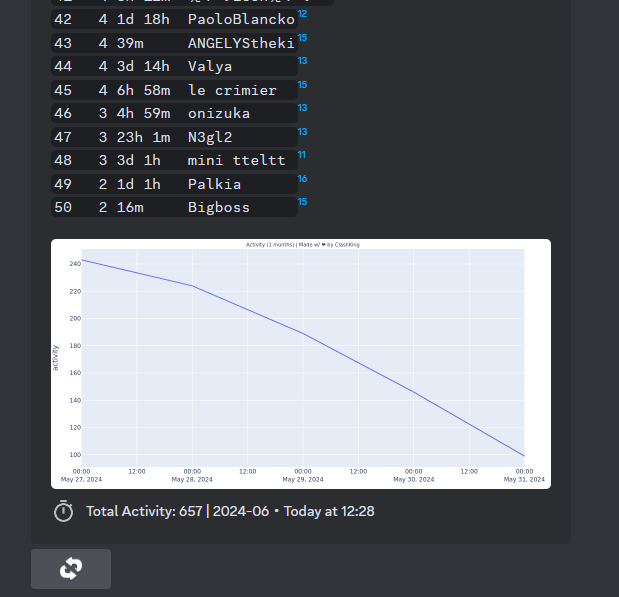The height and width of the screenshot is (597, 619).
Task: Click the superscript 13 link beside onizuka
Action: pos(302,108)
